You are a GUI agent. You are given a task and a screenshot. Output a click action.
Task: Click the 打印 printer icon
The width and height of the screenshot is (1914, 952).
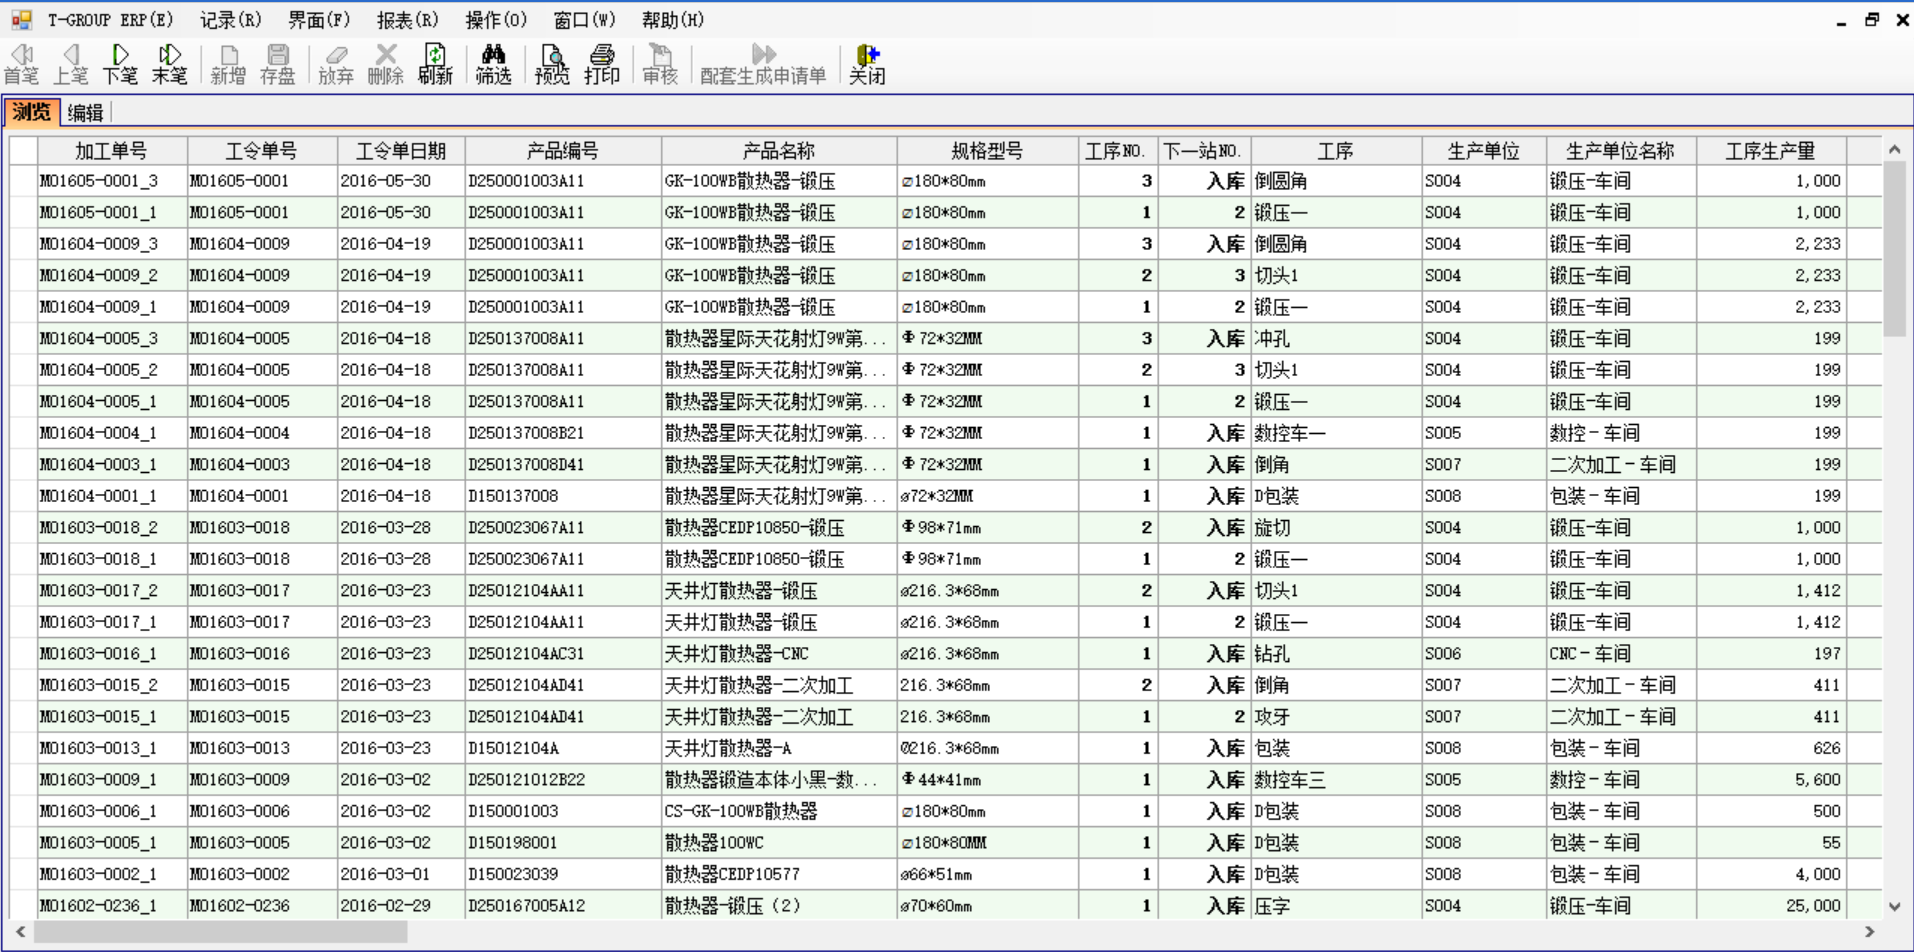click(x=602, y=64)
